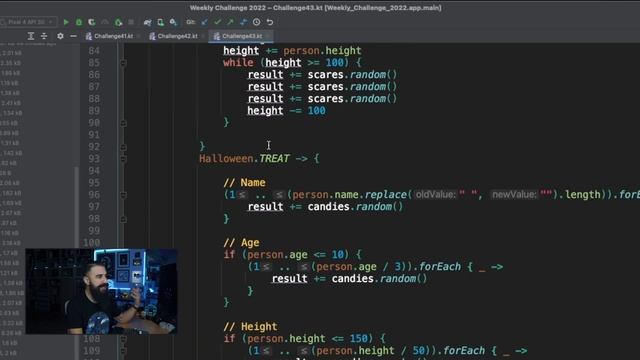Click 'scares.random()' on line 88

point(352,99)
